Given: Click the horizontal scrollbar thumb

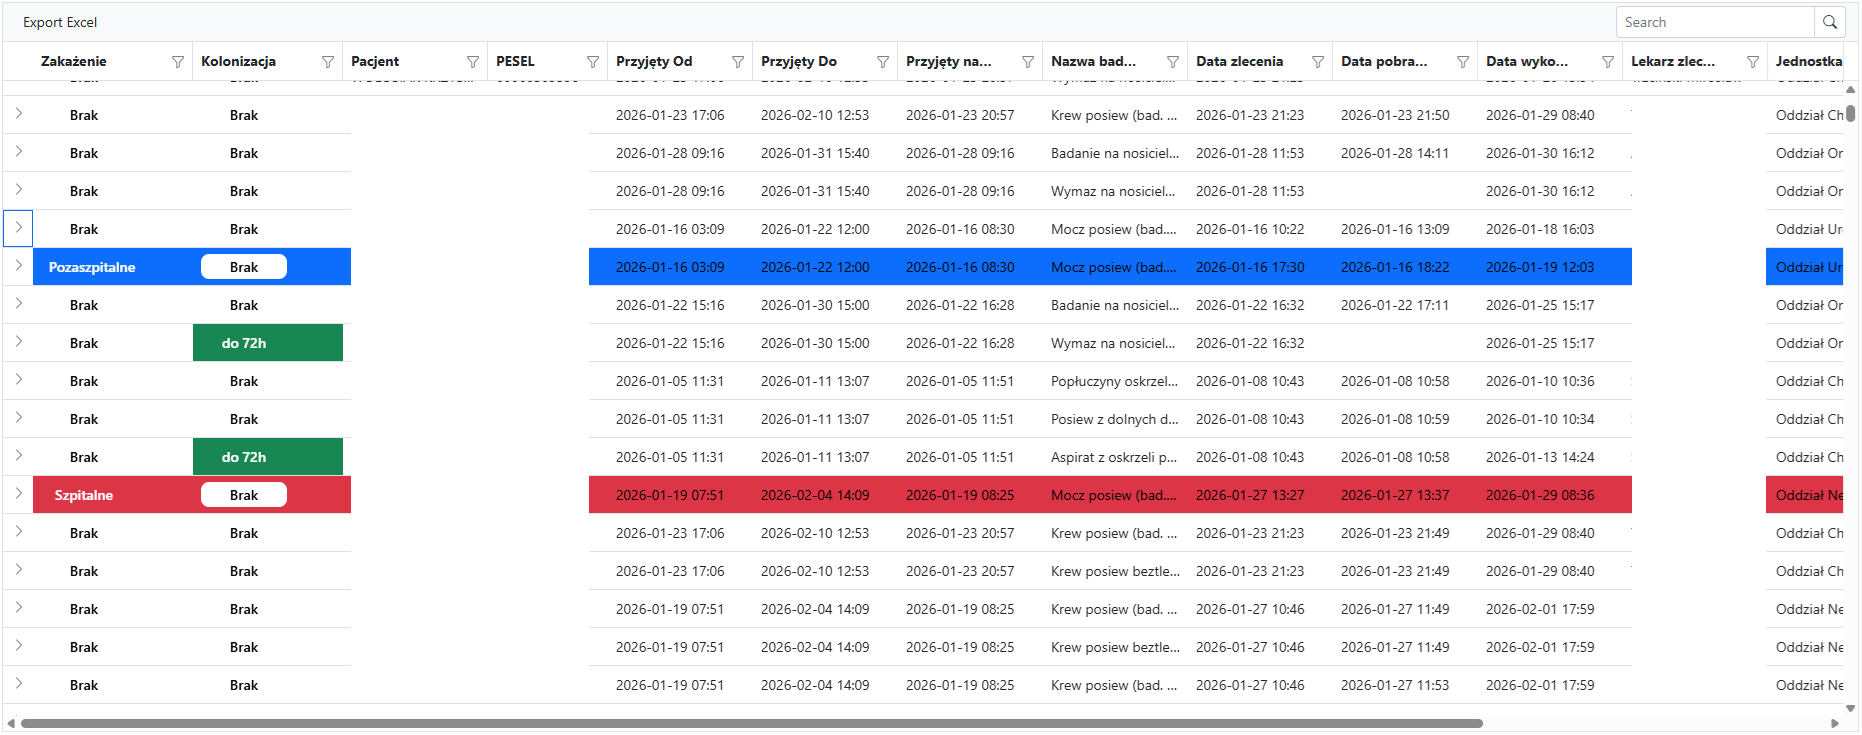Looking at the screenshot, I should [750, 723].
